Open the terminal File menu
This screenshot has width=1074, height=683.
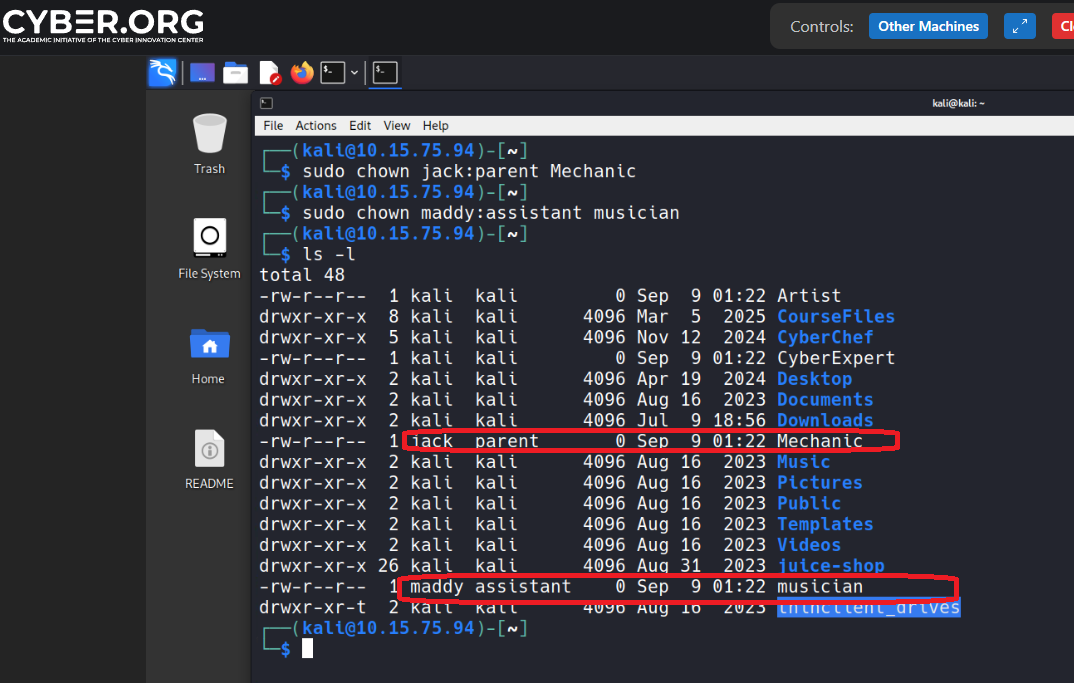[x=273, y=126]
